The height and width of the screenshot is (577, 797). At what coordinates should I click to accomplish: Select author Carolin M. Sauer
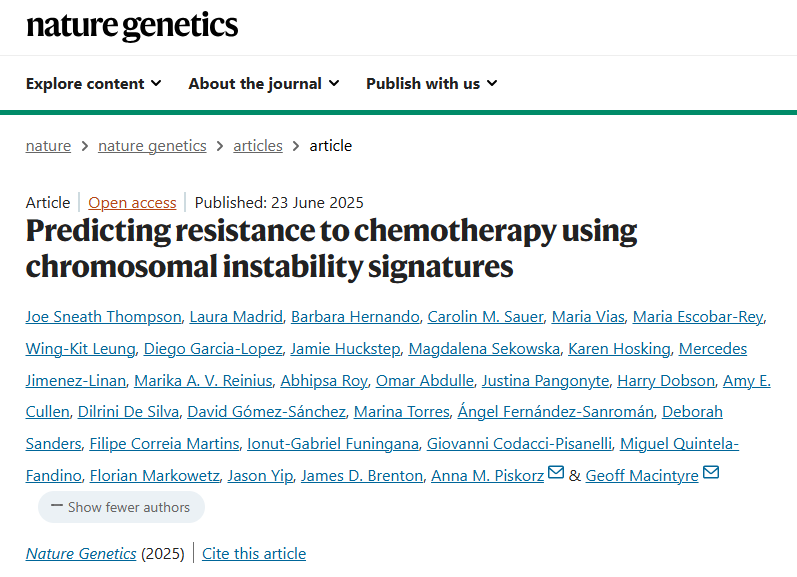pyautogui.click(x=486, y=317)
